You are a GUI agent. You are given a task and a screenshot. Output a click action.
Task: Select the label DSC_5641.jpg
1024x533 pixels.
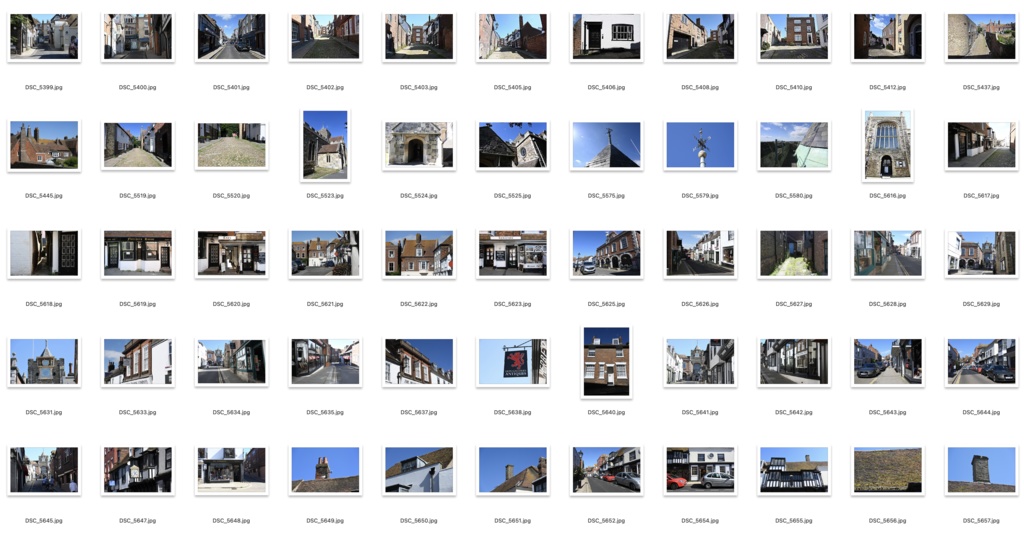tap(700, 412)
